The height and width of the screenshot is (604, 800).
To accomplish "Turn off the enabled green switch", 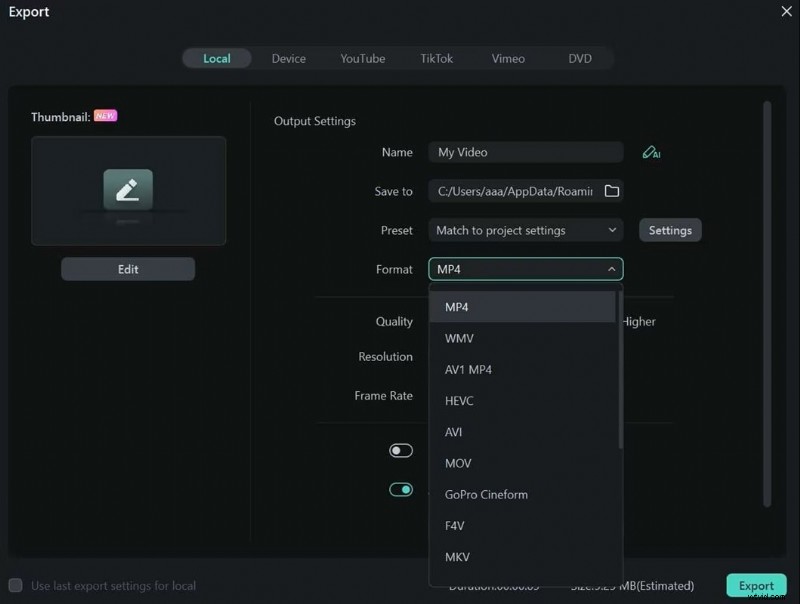I will 401,490.
